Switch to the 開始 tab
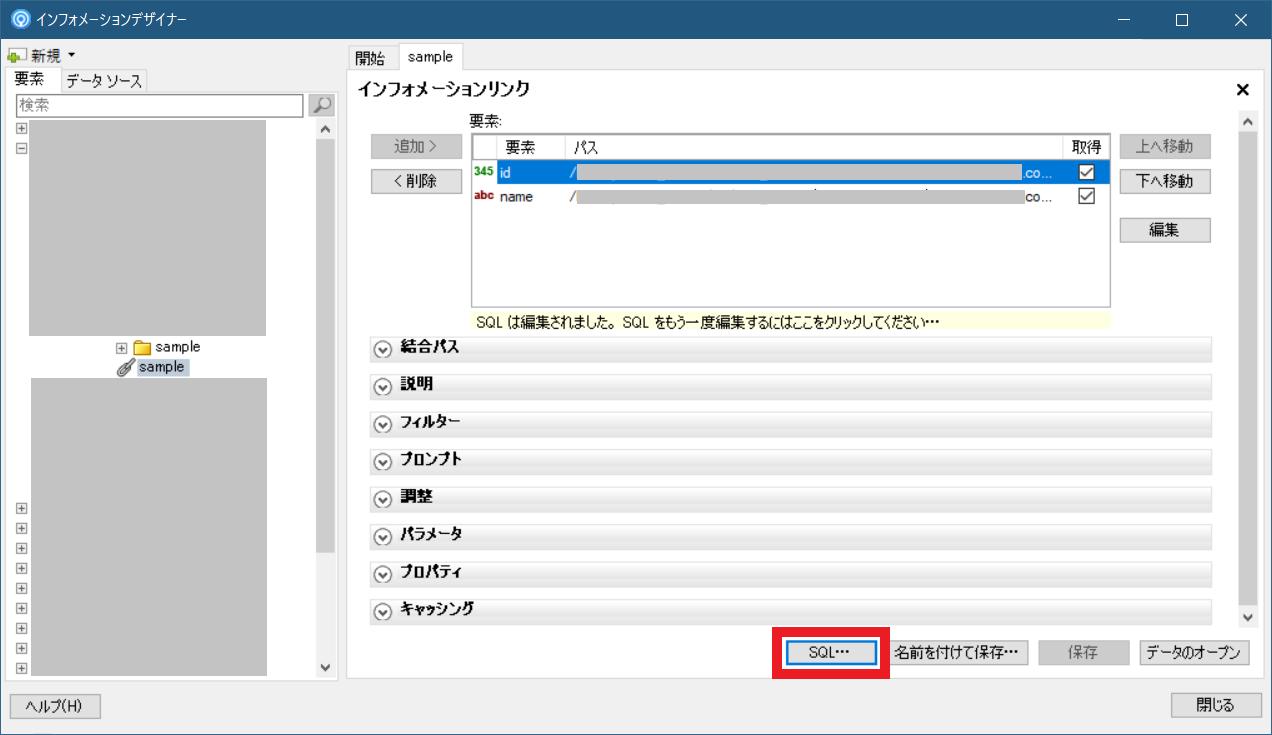This screenshot has width=1272, height=735. click(370, 58)
